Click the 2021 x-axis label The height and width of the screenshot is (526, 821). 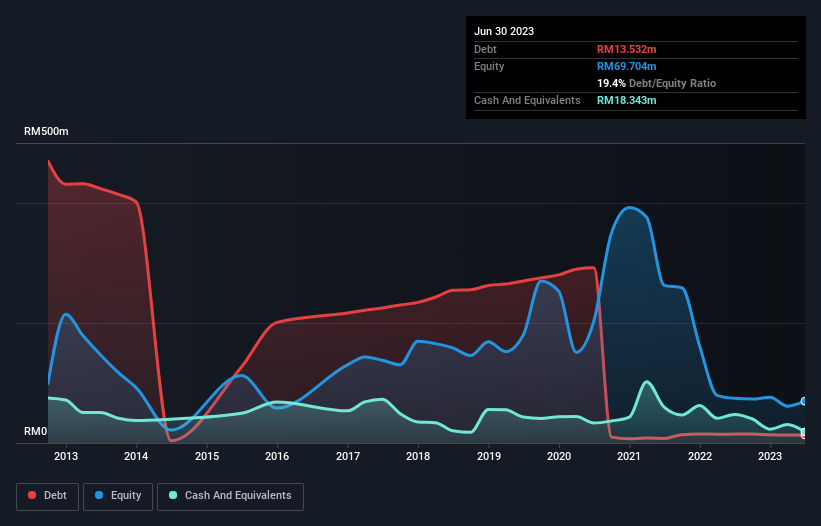click(629, 456)
